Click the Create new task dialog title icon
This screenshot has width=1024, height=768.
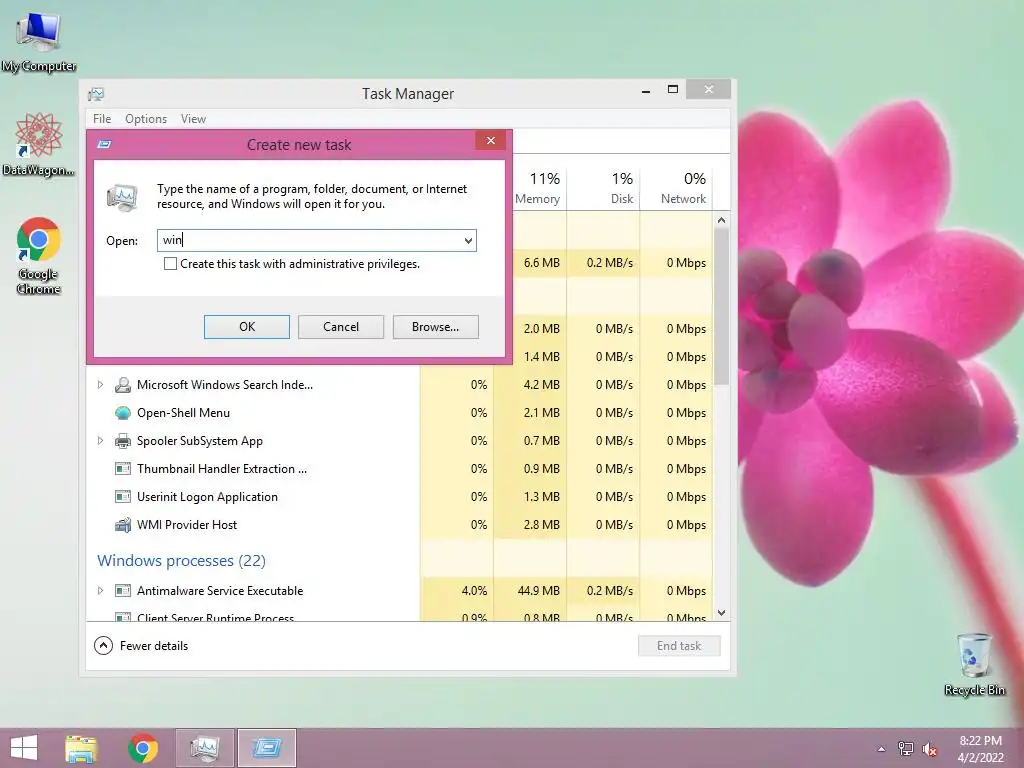coord(104,144)
